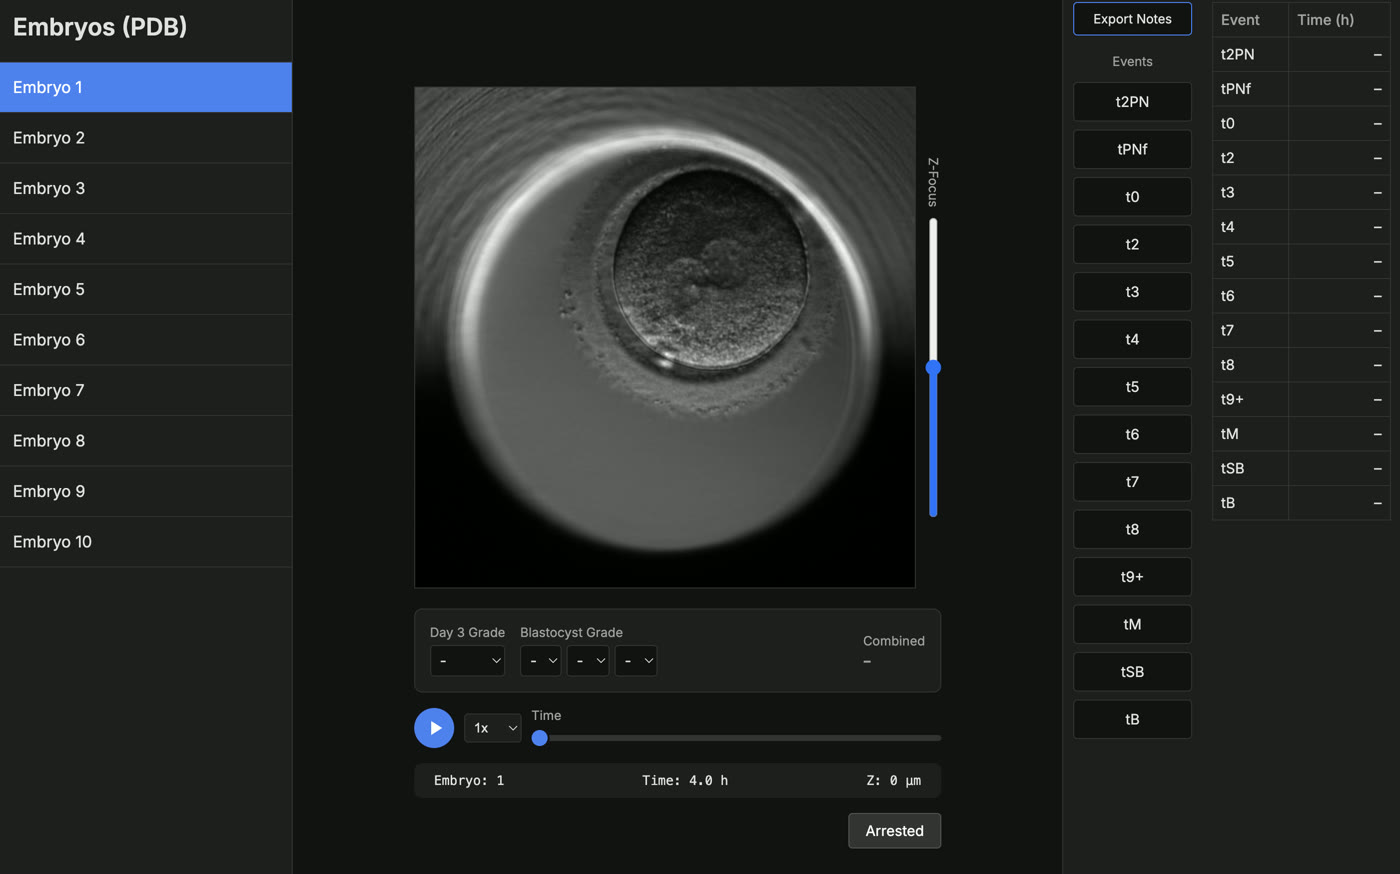1400x874 pixels.
Task: Tag the t5 event
Action: tap(1132, 387)
